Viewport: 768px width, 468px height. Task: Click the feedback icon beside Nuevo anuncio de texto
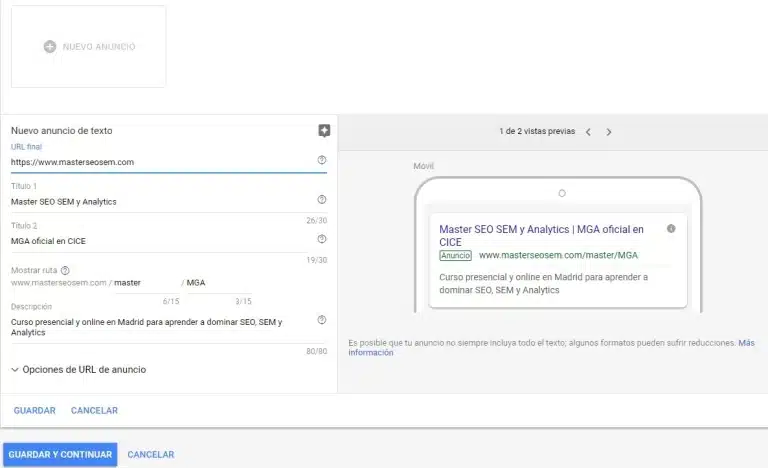tap(323, 130)
